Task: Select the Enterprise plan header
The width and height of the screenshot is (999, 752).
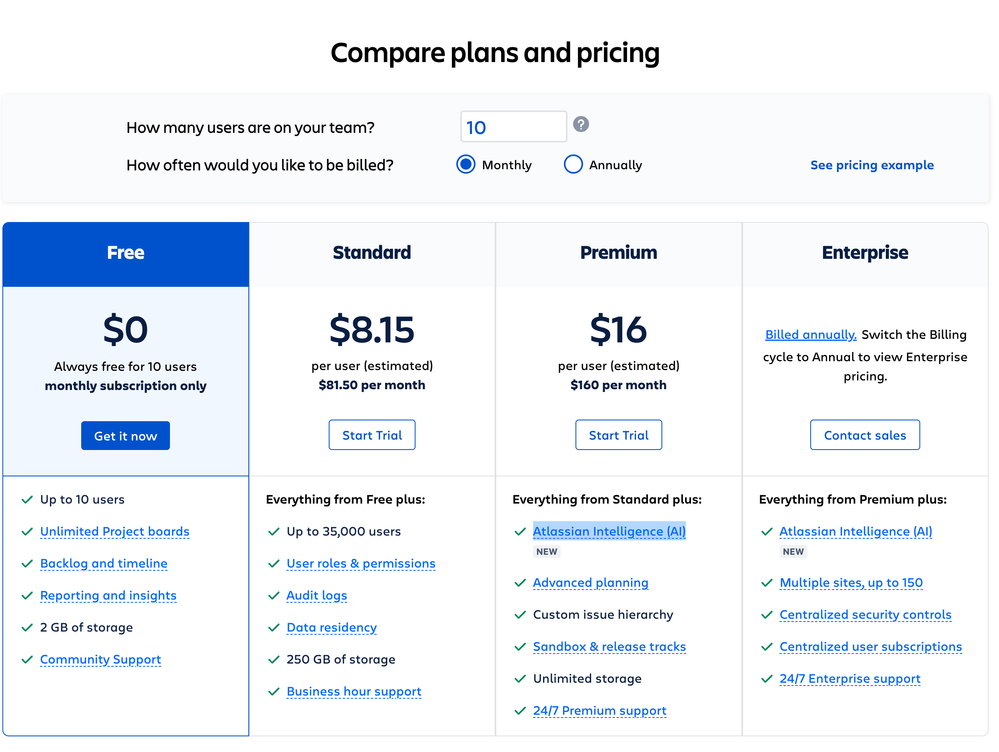Action: pyautogui.click(x=865, y=254)
